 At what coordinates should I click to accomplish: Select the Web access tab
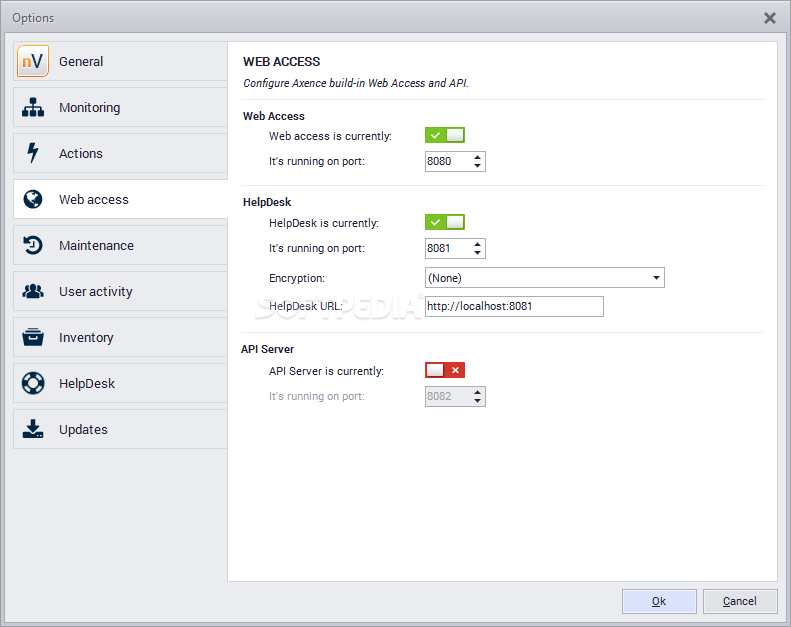(121, 199)
